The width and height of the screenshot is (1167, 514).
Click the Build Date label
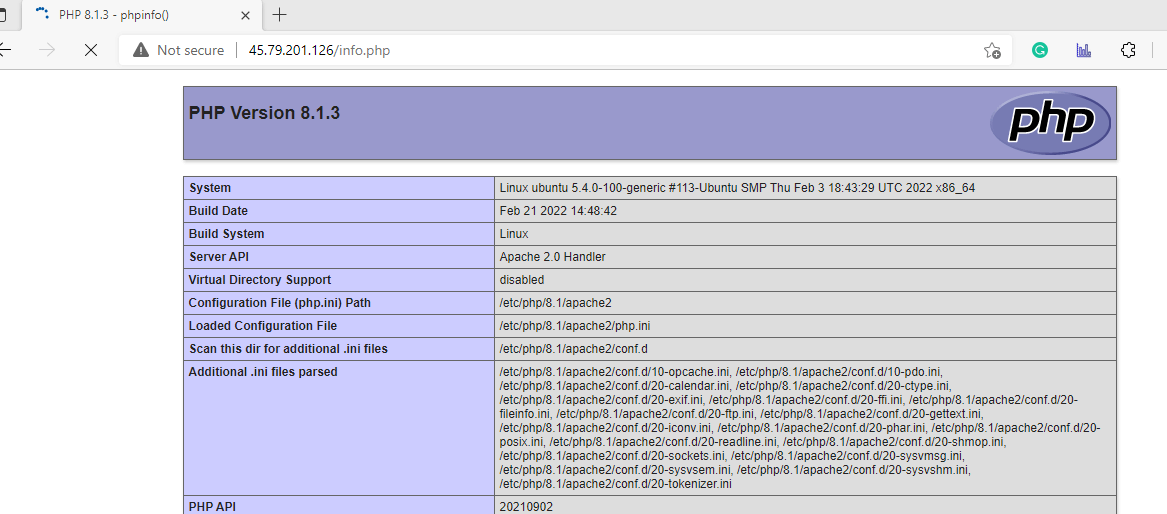[x=218, y=211]
